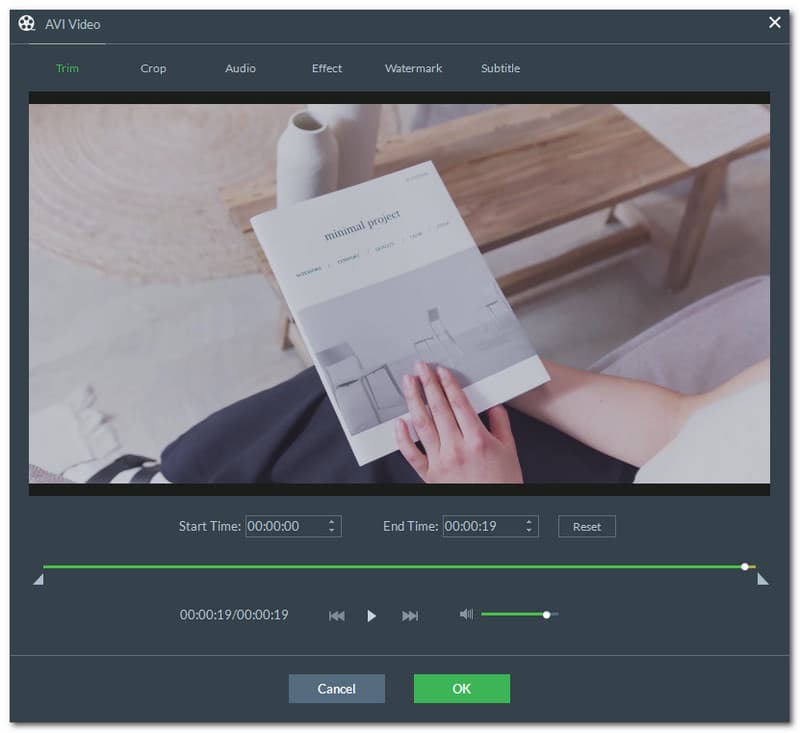Jump to previous frame with rewind icon
The width and height of the screenshot is (800, 733).
337,616
